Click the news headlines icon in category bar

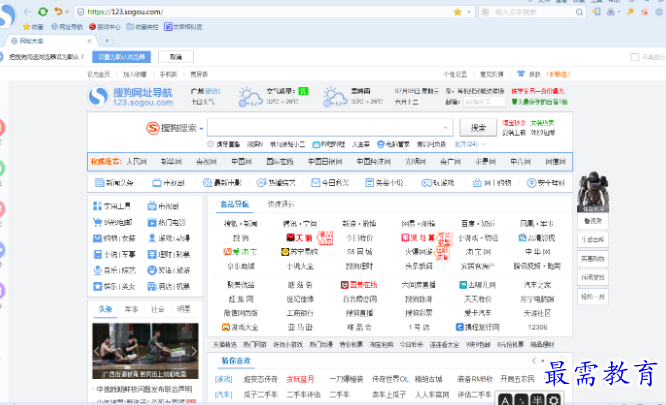[x=99, y=183]
